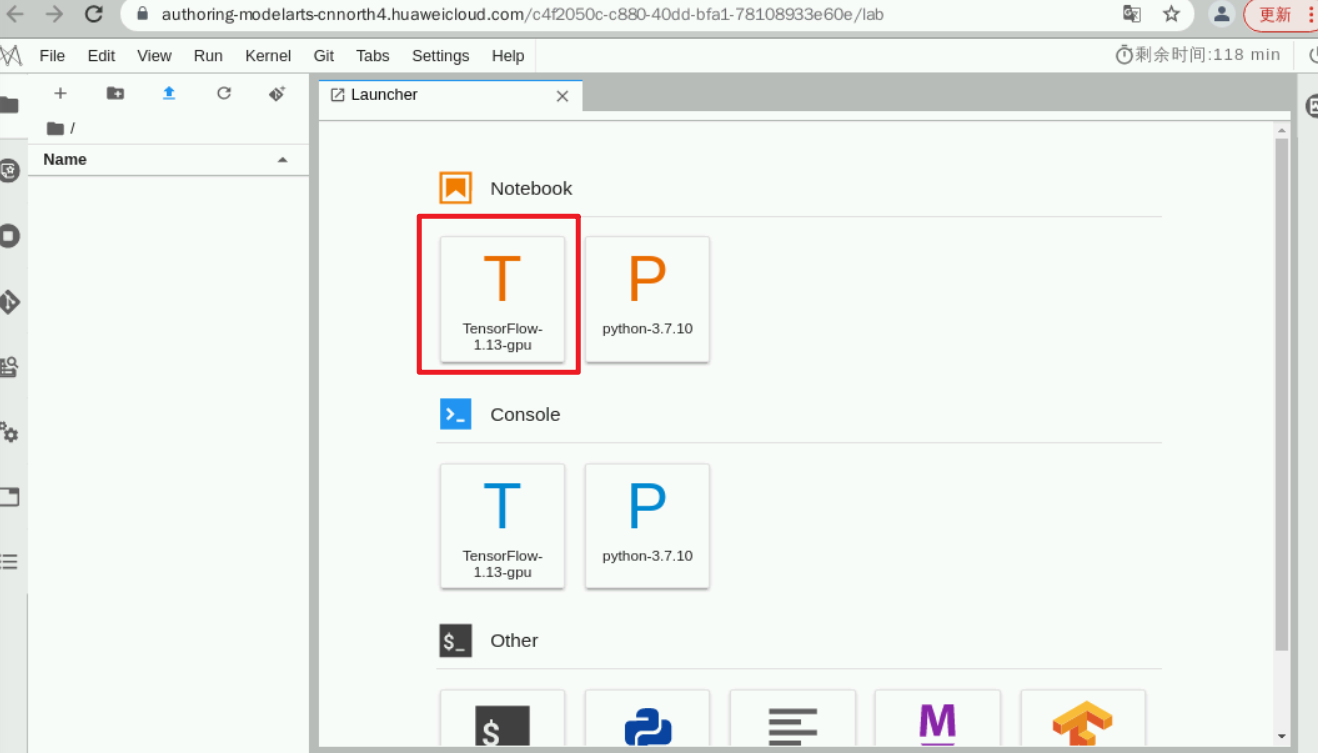Open python-3.7.10 console

click(x=647, y=526)
